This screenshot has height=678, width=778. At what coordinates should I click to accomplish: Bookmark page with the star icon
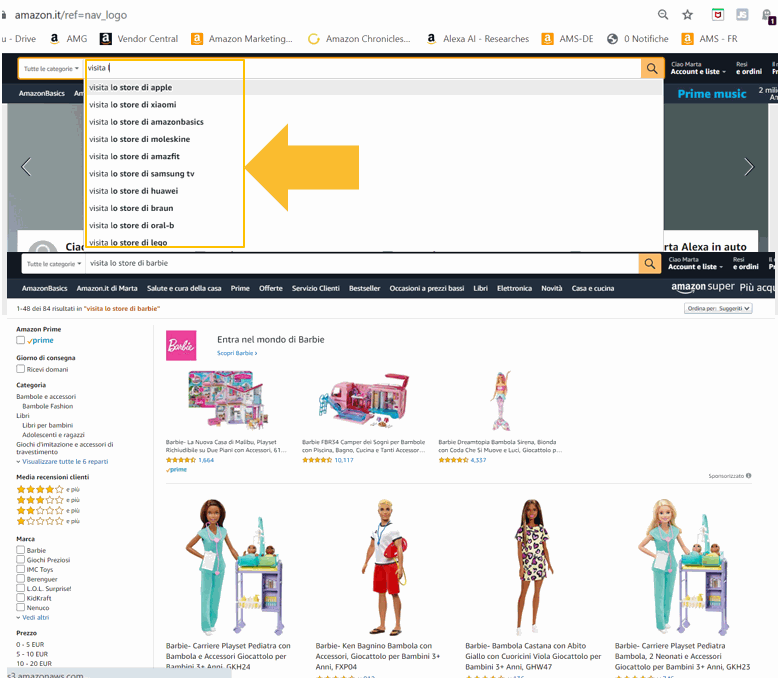coord(688,15)
